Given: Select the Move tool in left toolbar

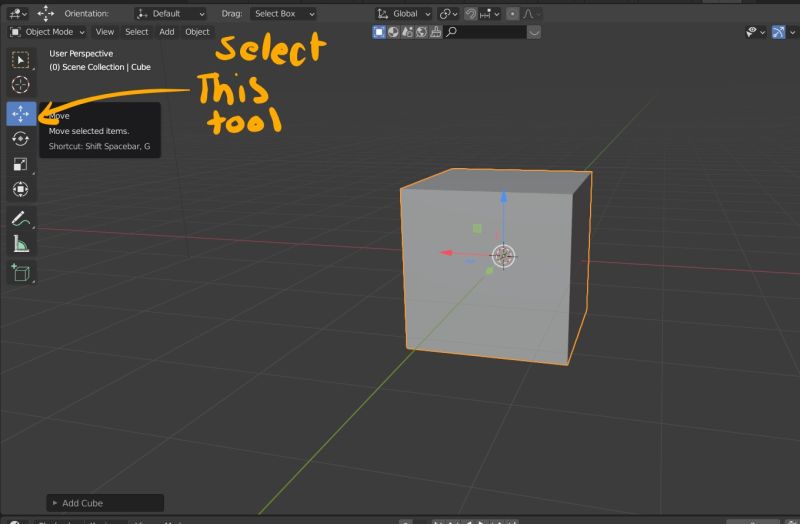Looking at the screenshot, I should pos(21,113).
